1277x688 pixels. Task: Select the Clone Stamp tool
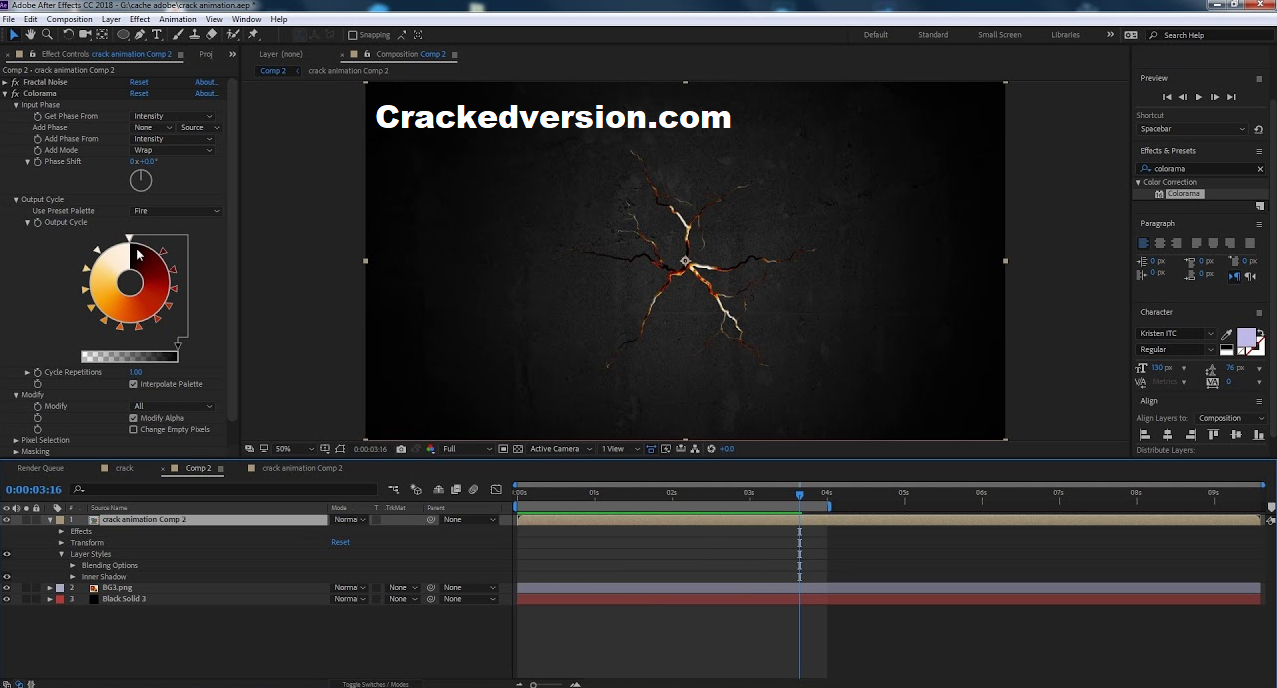(x=195, y=35)
